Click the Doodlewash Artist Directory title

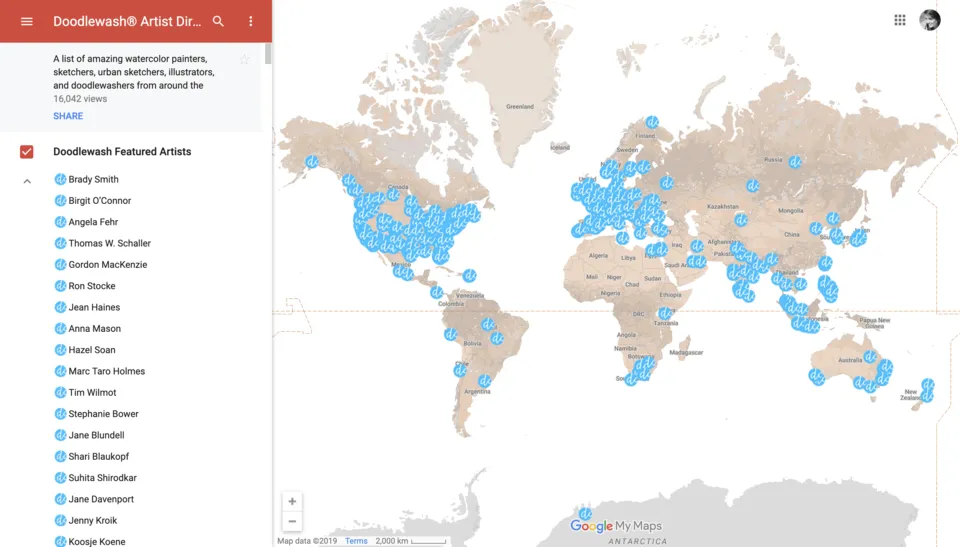pos(127,21)
